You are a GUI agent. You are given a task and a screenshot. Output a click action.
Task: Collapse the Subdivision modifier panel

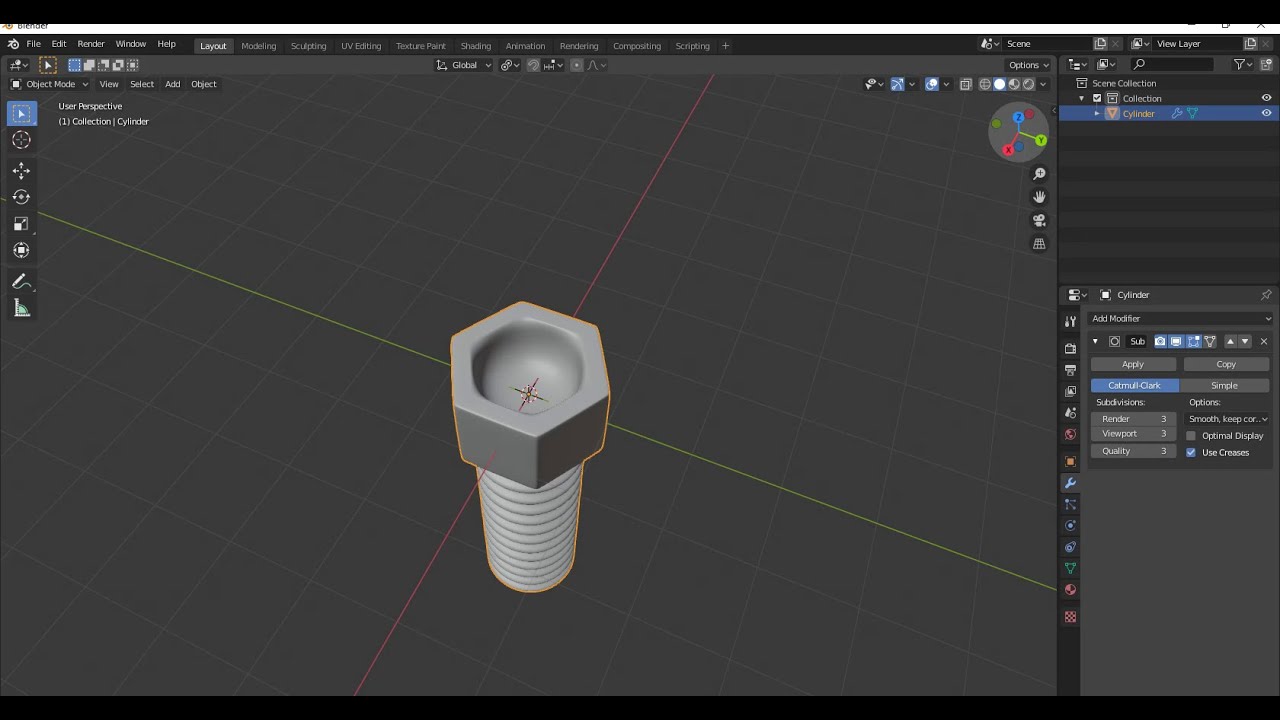point(1095,342)
